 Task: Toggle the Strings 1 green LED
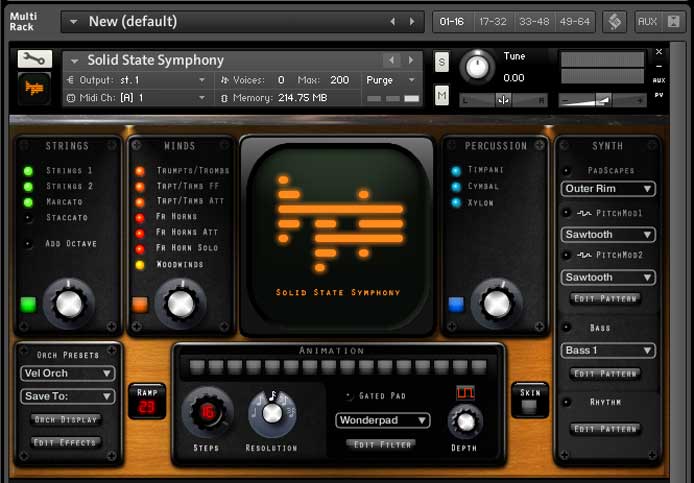pyautogui.click(x=28, y=171)
